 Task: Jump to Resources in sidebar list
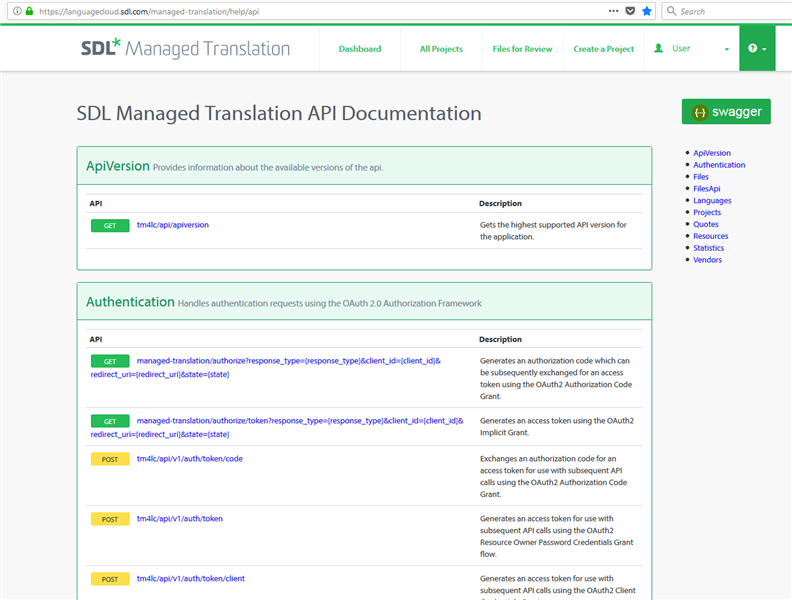tap(711, 236)
